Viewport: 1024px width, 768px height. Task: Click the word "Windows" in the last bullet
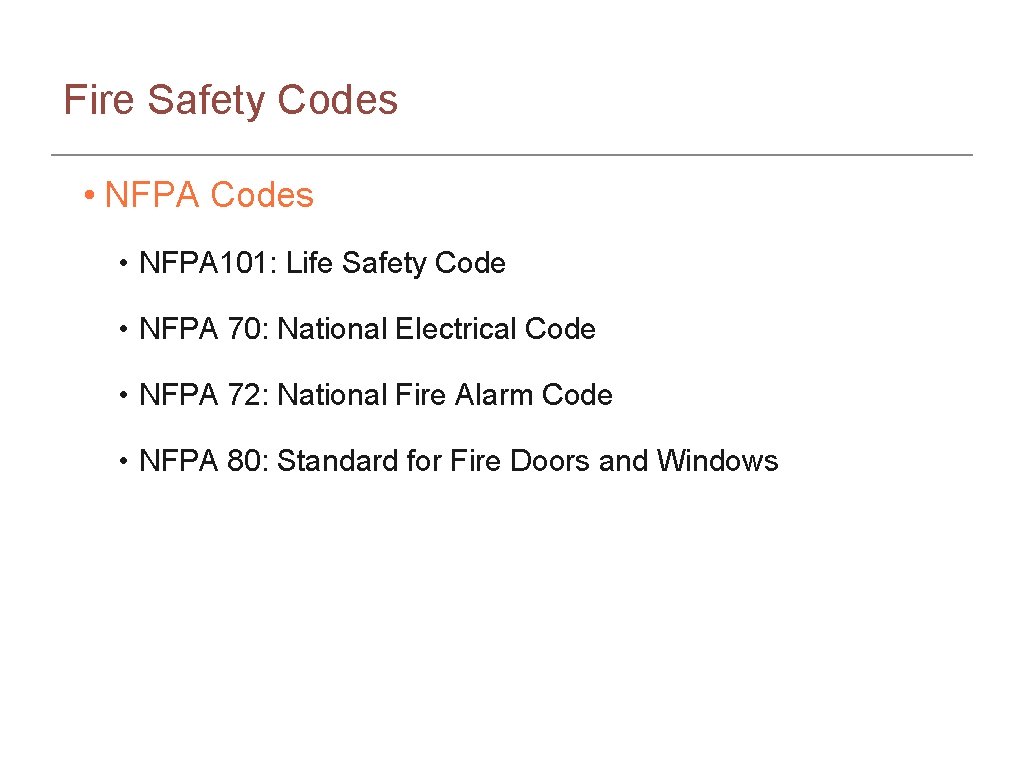718,460
